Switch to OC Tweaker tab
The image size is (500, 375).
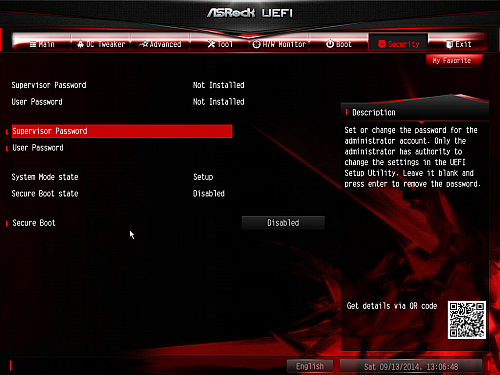(101, 44)
